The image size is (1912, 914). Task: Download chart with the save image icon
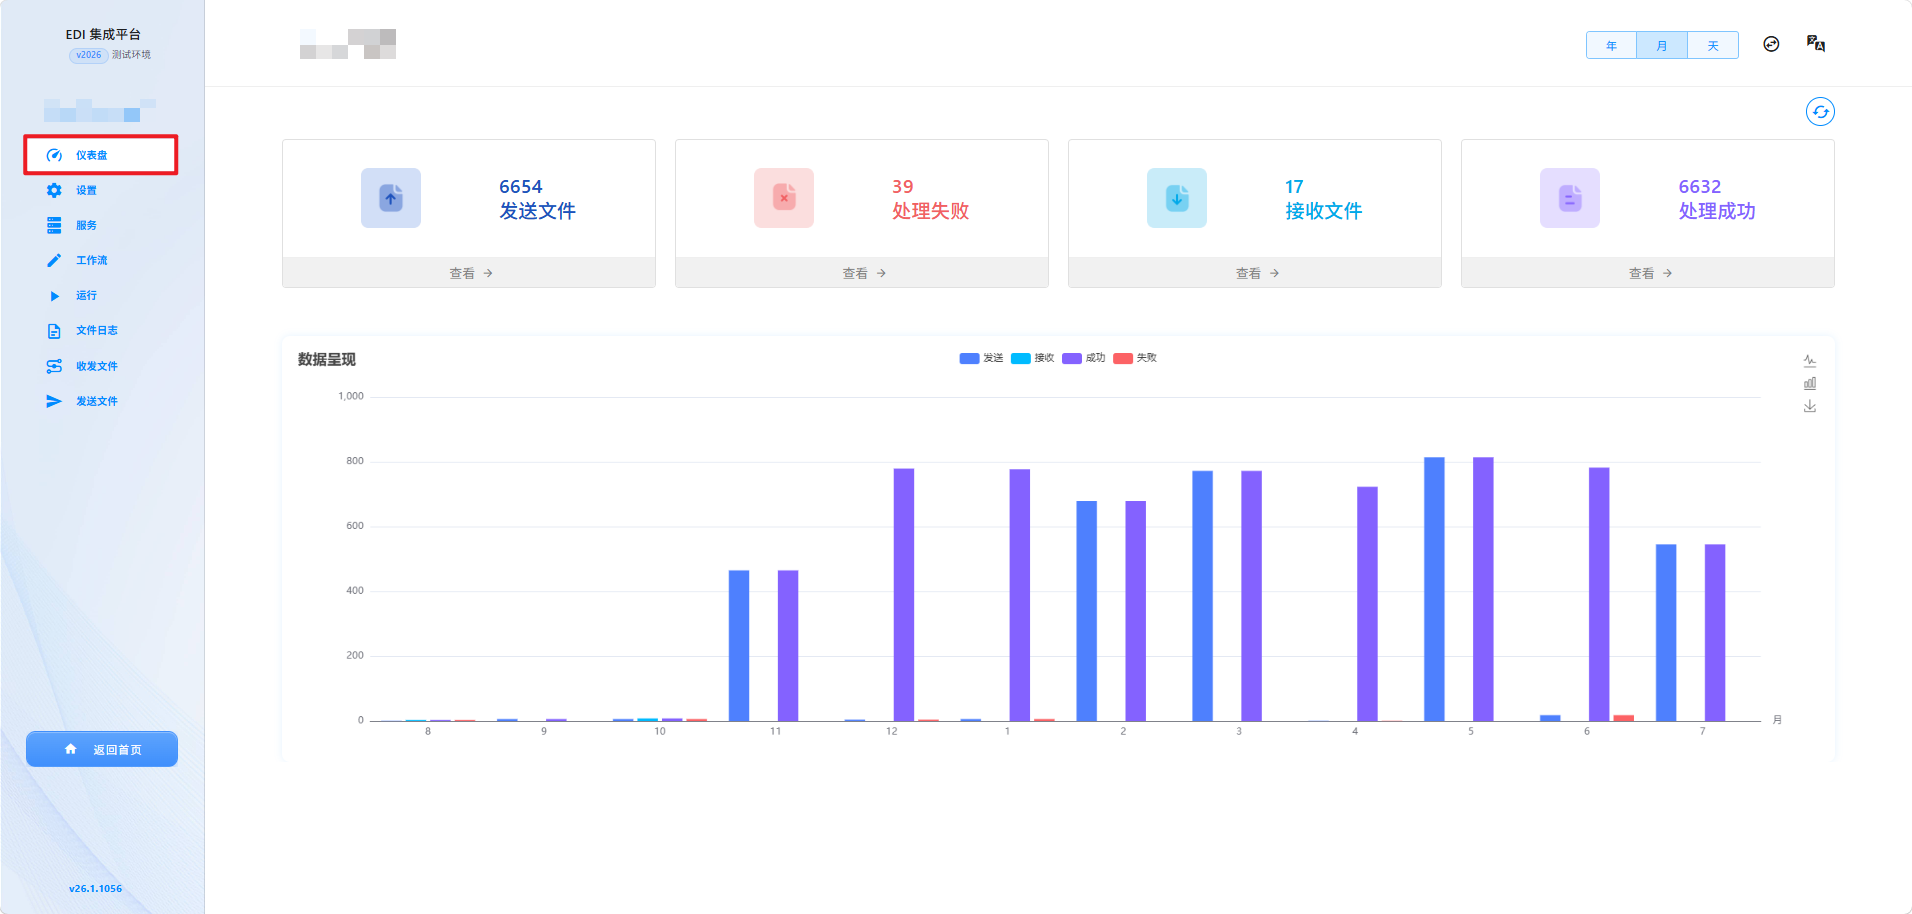(1810, 406)
